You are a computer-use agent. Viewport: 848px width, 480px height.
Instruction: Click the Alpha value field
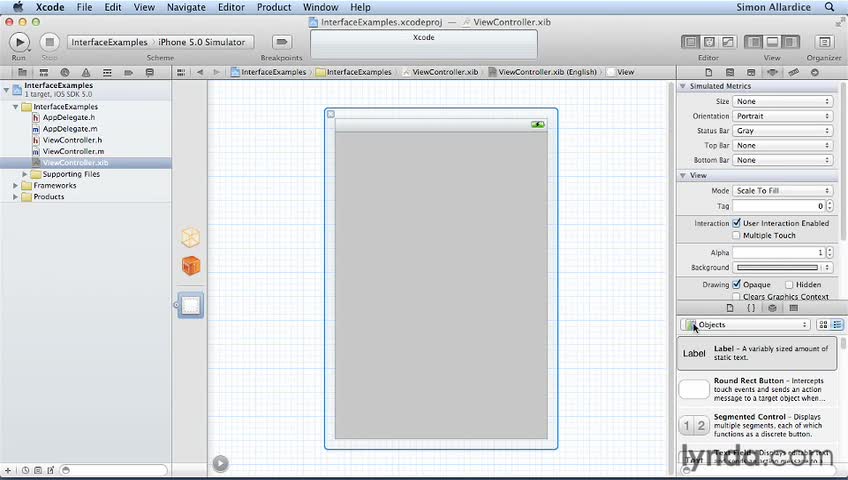pyautogui.click(x=778, y=252)
